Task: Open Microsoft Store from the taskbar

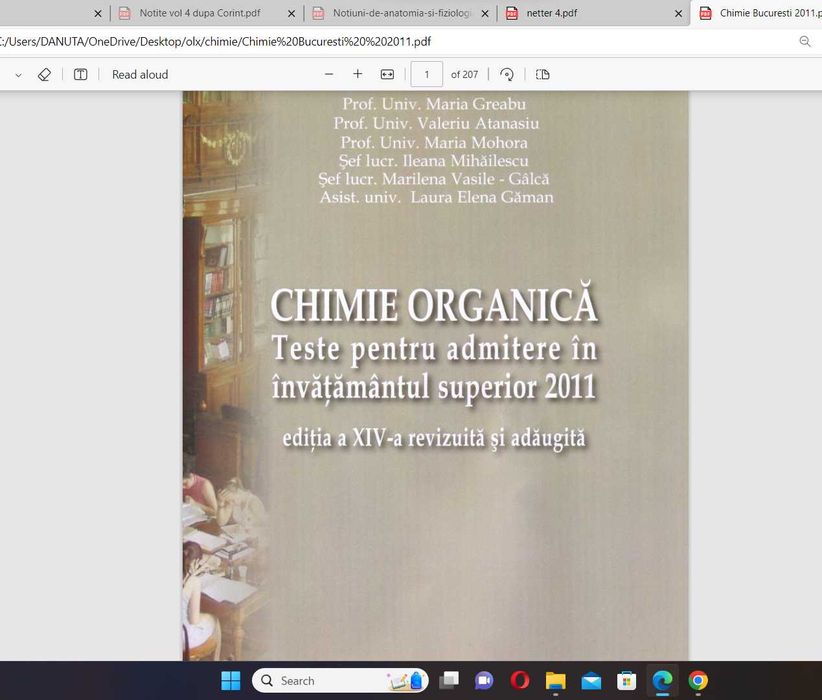Action: point(626,681)
